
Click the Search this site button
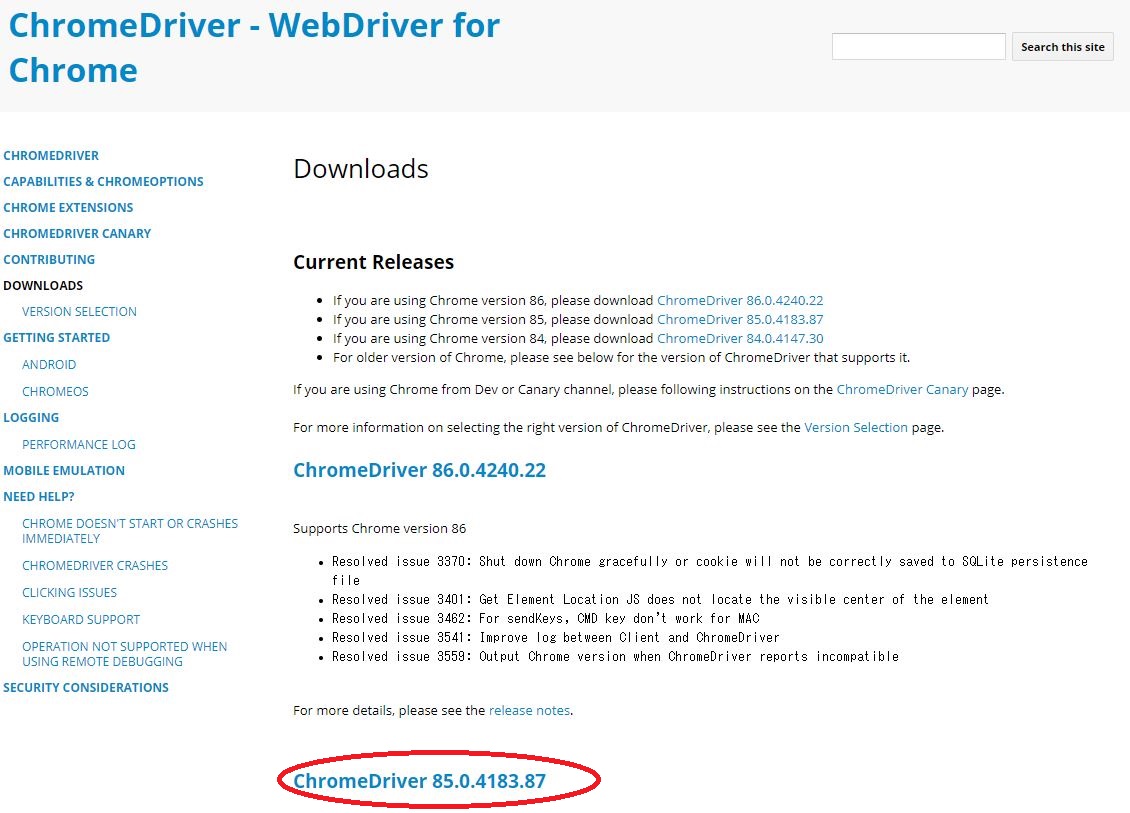(x=1062, y=46)
